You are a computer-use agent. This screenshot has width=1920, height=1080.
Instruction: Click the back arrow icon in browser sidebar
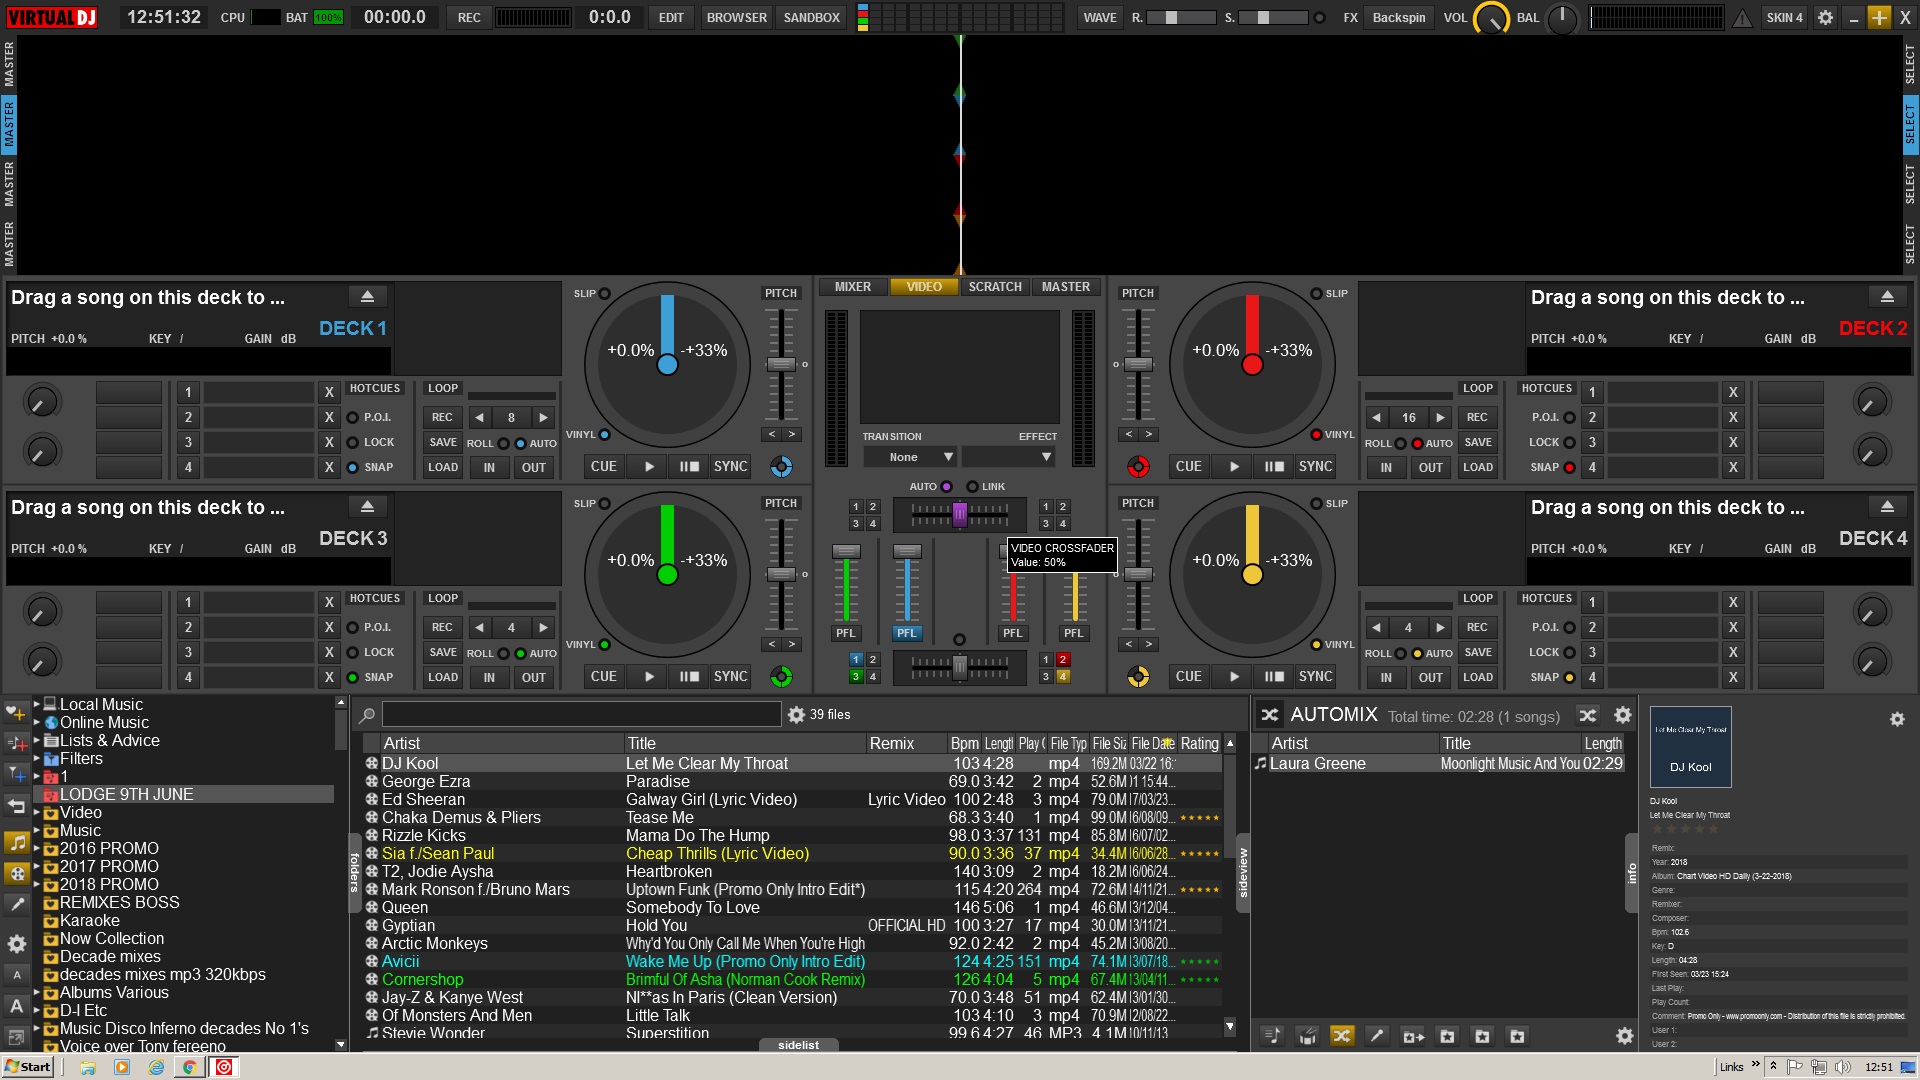click(x=16, y=805)
